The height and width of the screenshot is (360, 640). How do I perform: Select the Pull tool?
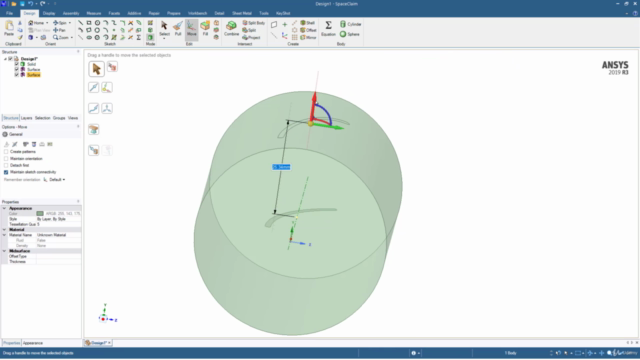pos(178,29)
